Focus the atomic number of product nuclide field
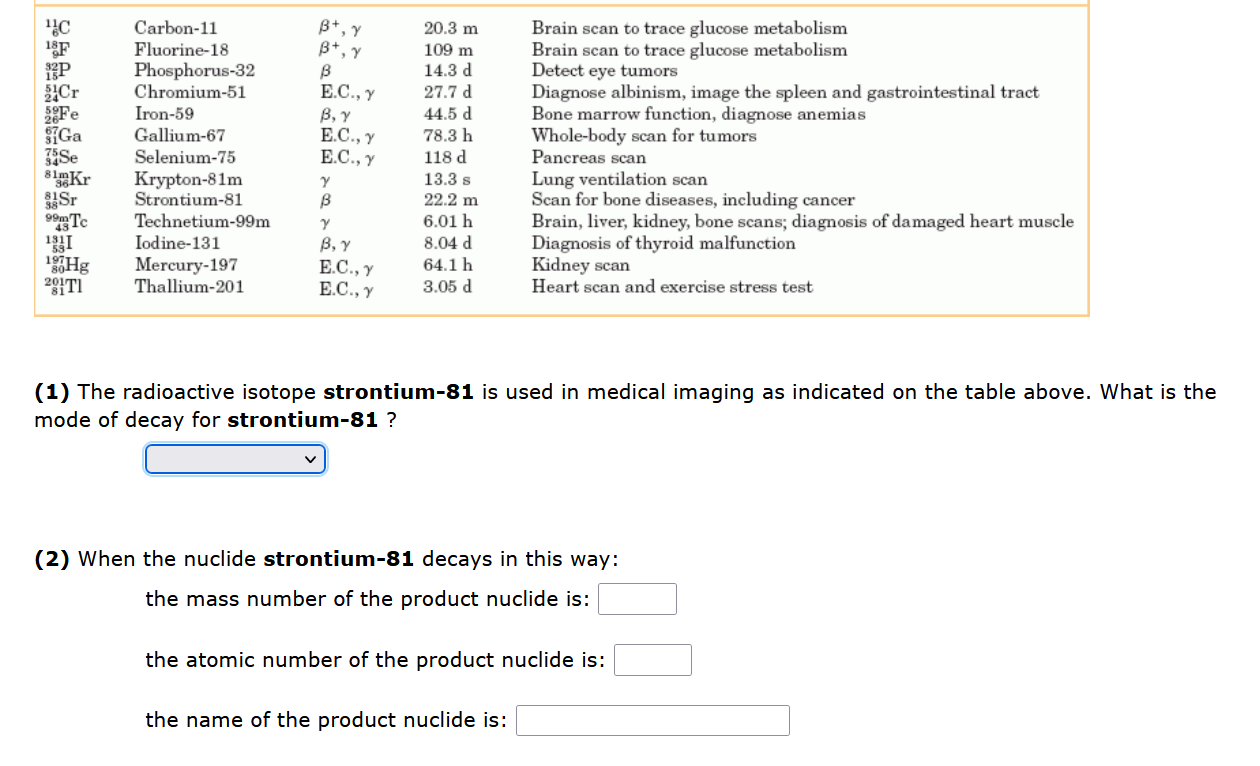 [653, 660]
